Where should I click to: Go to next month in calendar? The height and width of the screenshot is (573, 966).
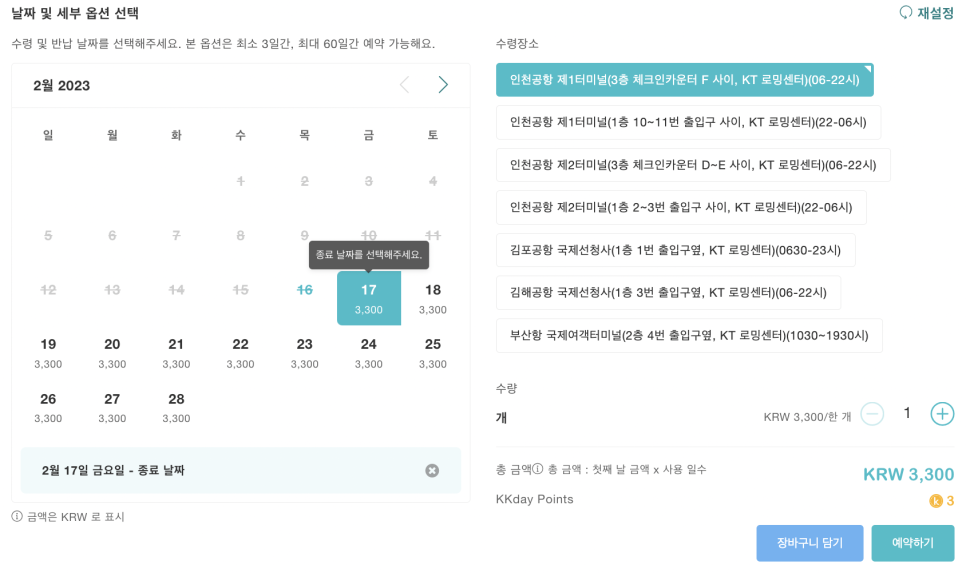tap(443, 85)
